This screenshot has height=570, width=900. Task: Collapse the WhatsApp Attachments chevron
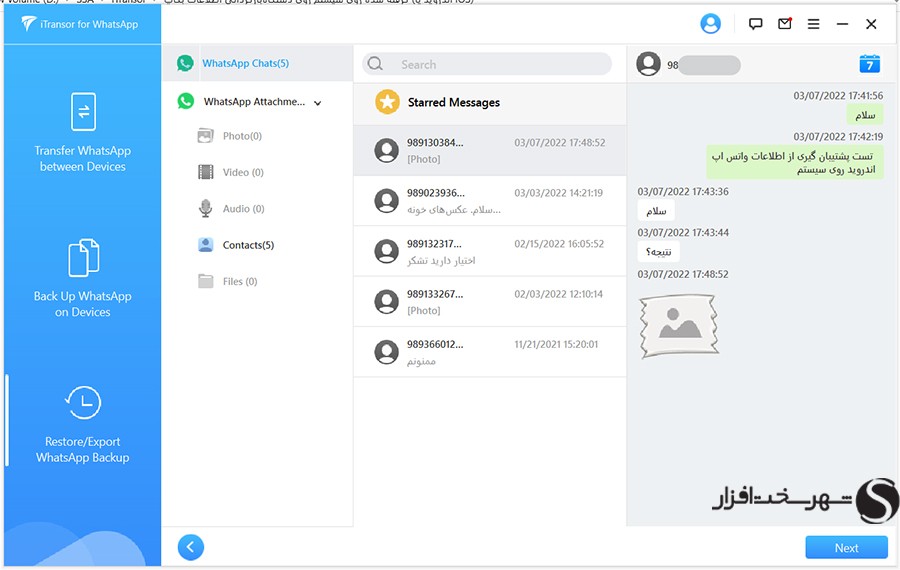coord(317,103)
